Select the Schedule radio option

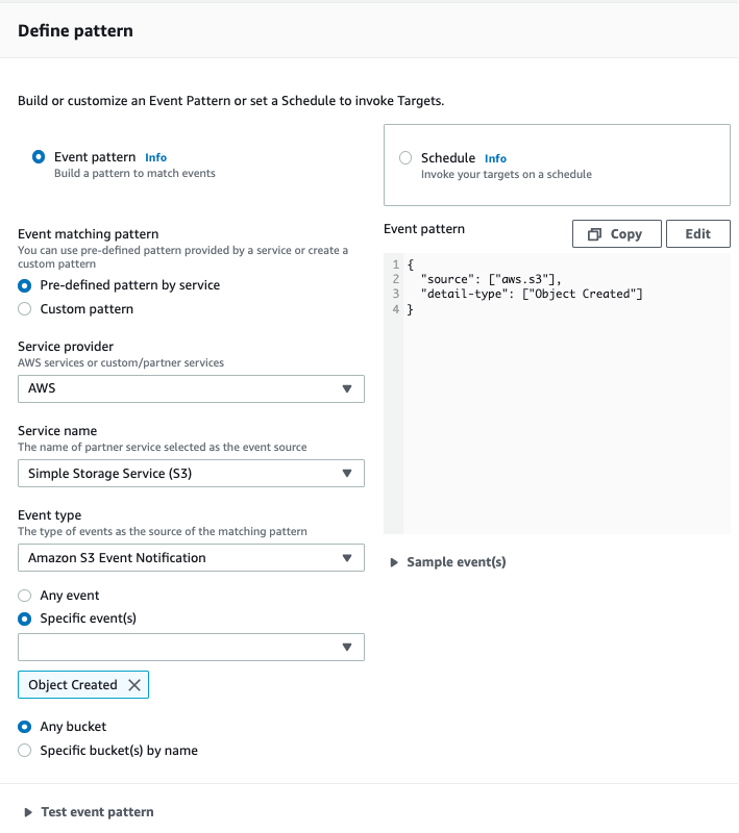coord(405,158)
